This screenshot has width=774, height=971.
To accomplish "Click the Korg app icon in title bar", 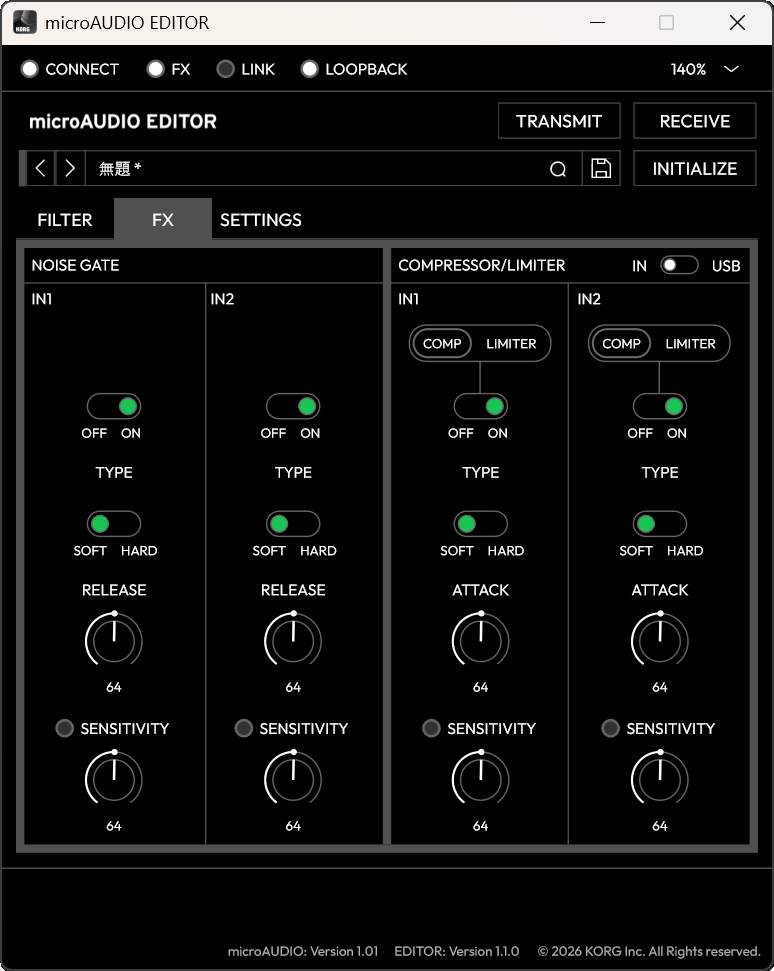I will pos(24,22).
